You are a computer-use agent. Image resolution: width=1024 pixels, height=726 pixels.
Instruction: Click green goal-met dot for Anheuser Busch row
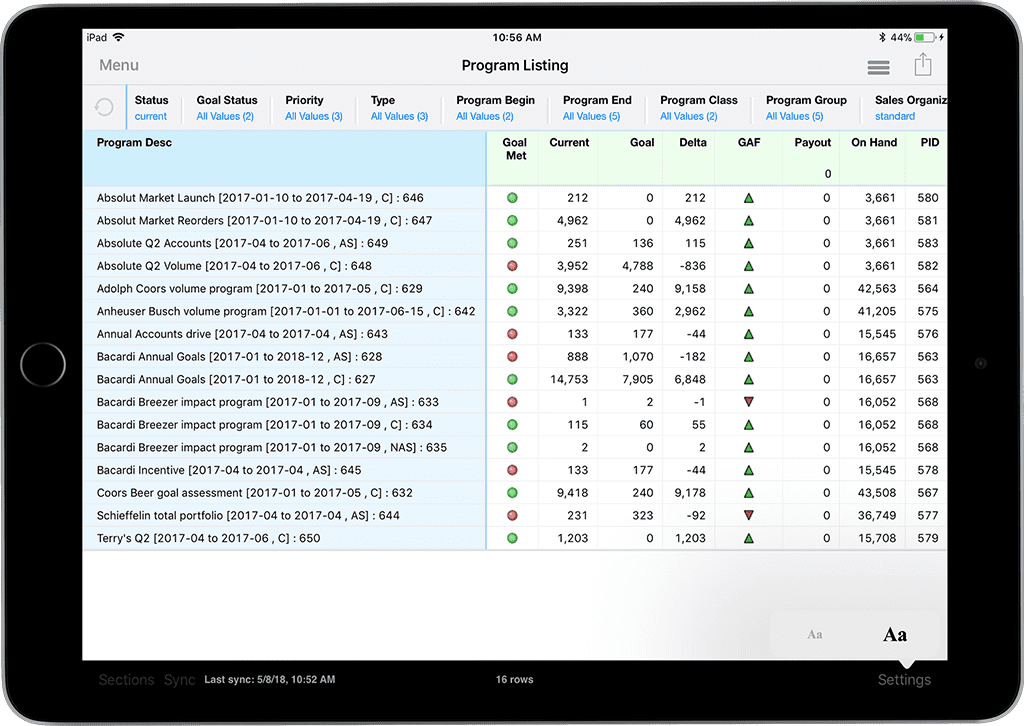(x=513, y=311)
